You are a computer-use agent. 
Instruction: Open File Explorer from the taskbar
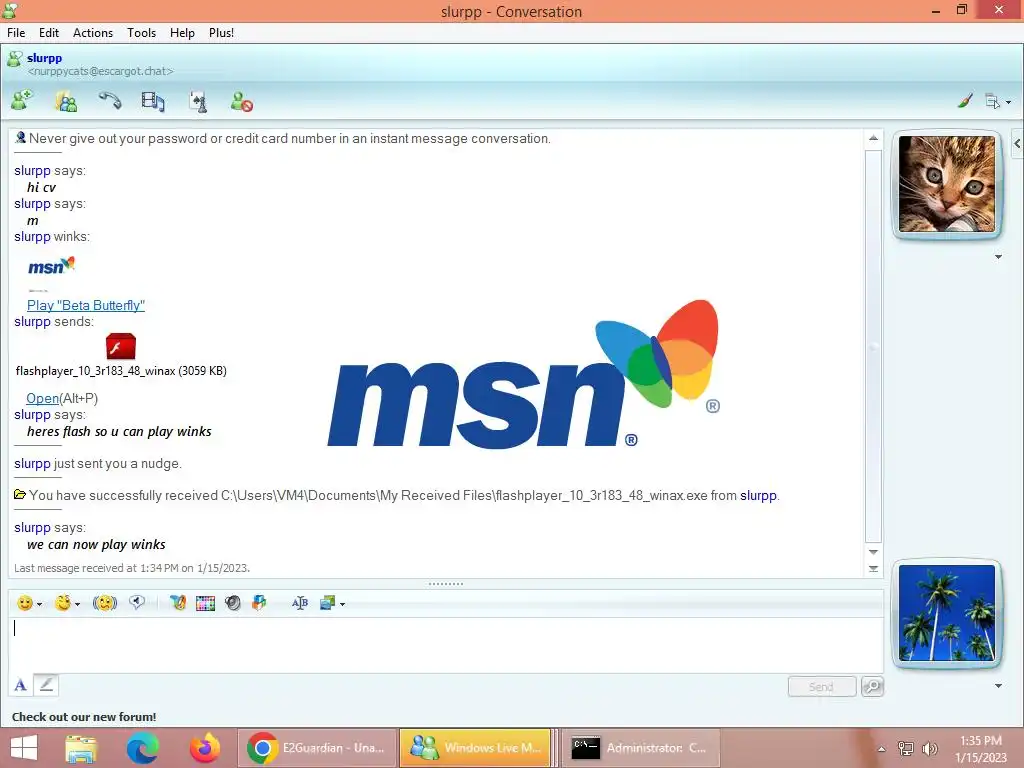tap(81, 748)
